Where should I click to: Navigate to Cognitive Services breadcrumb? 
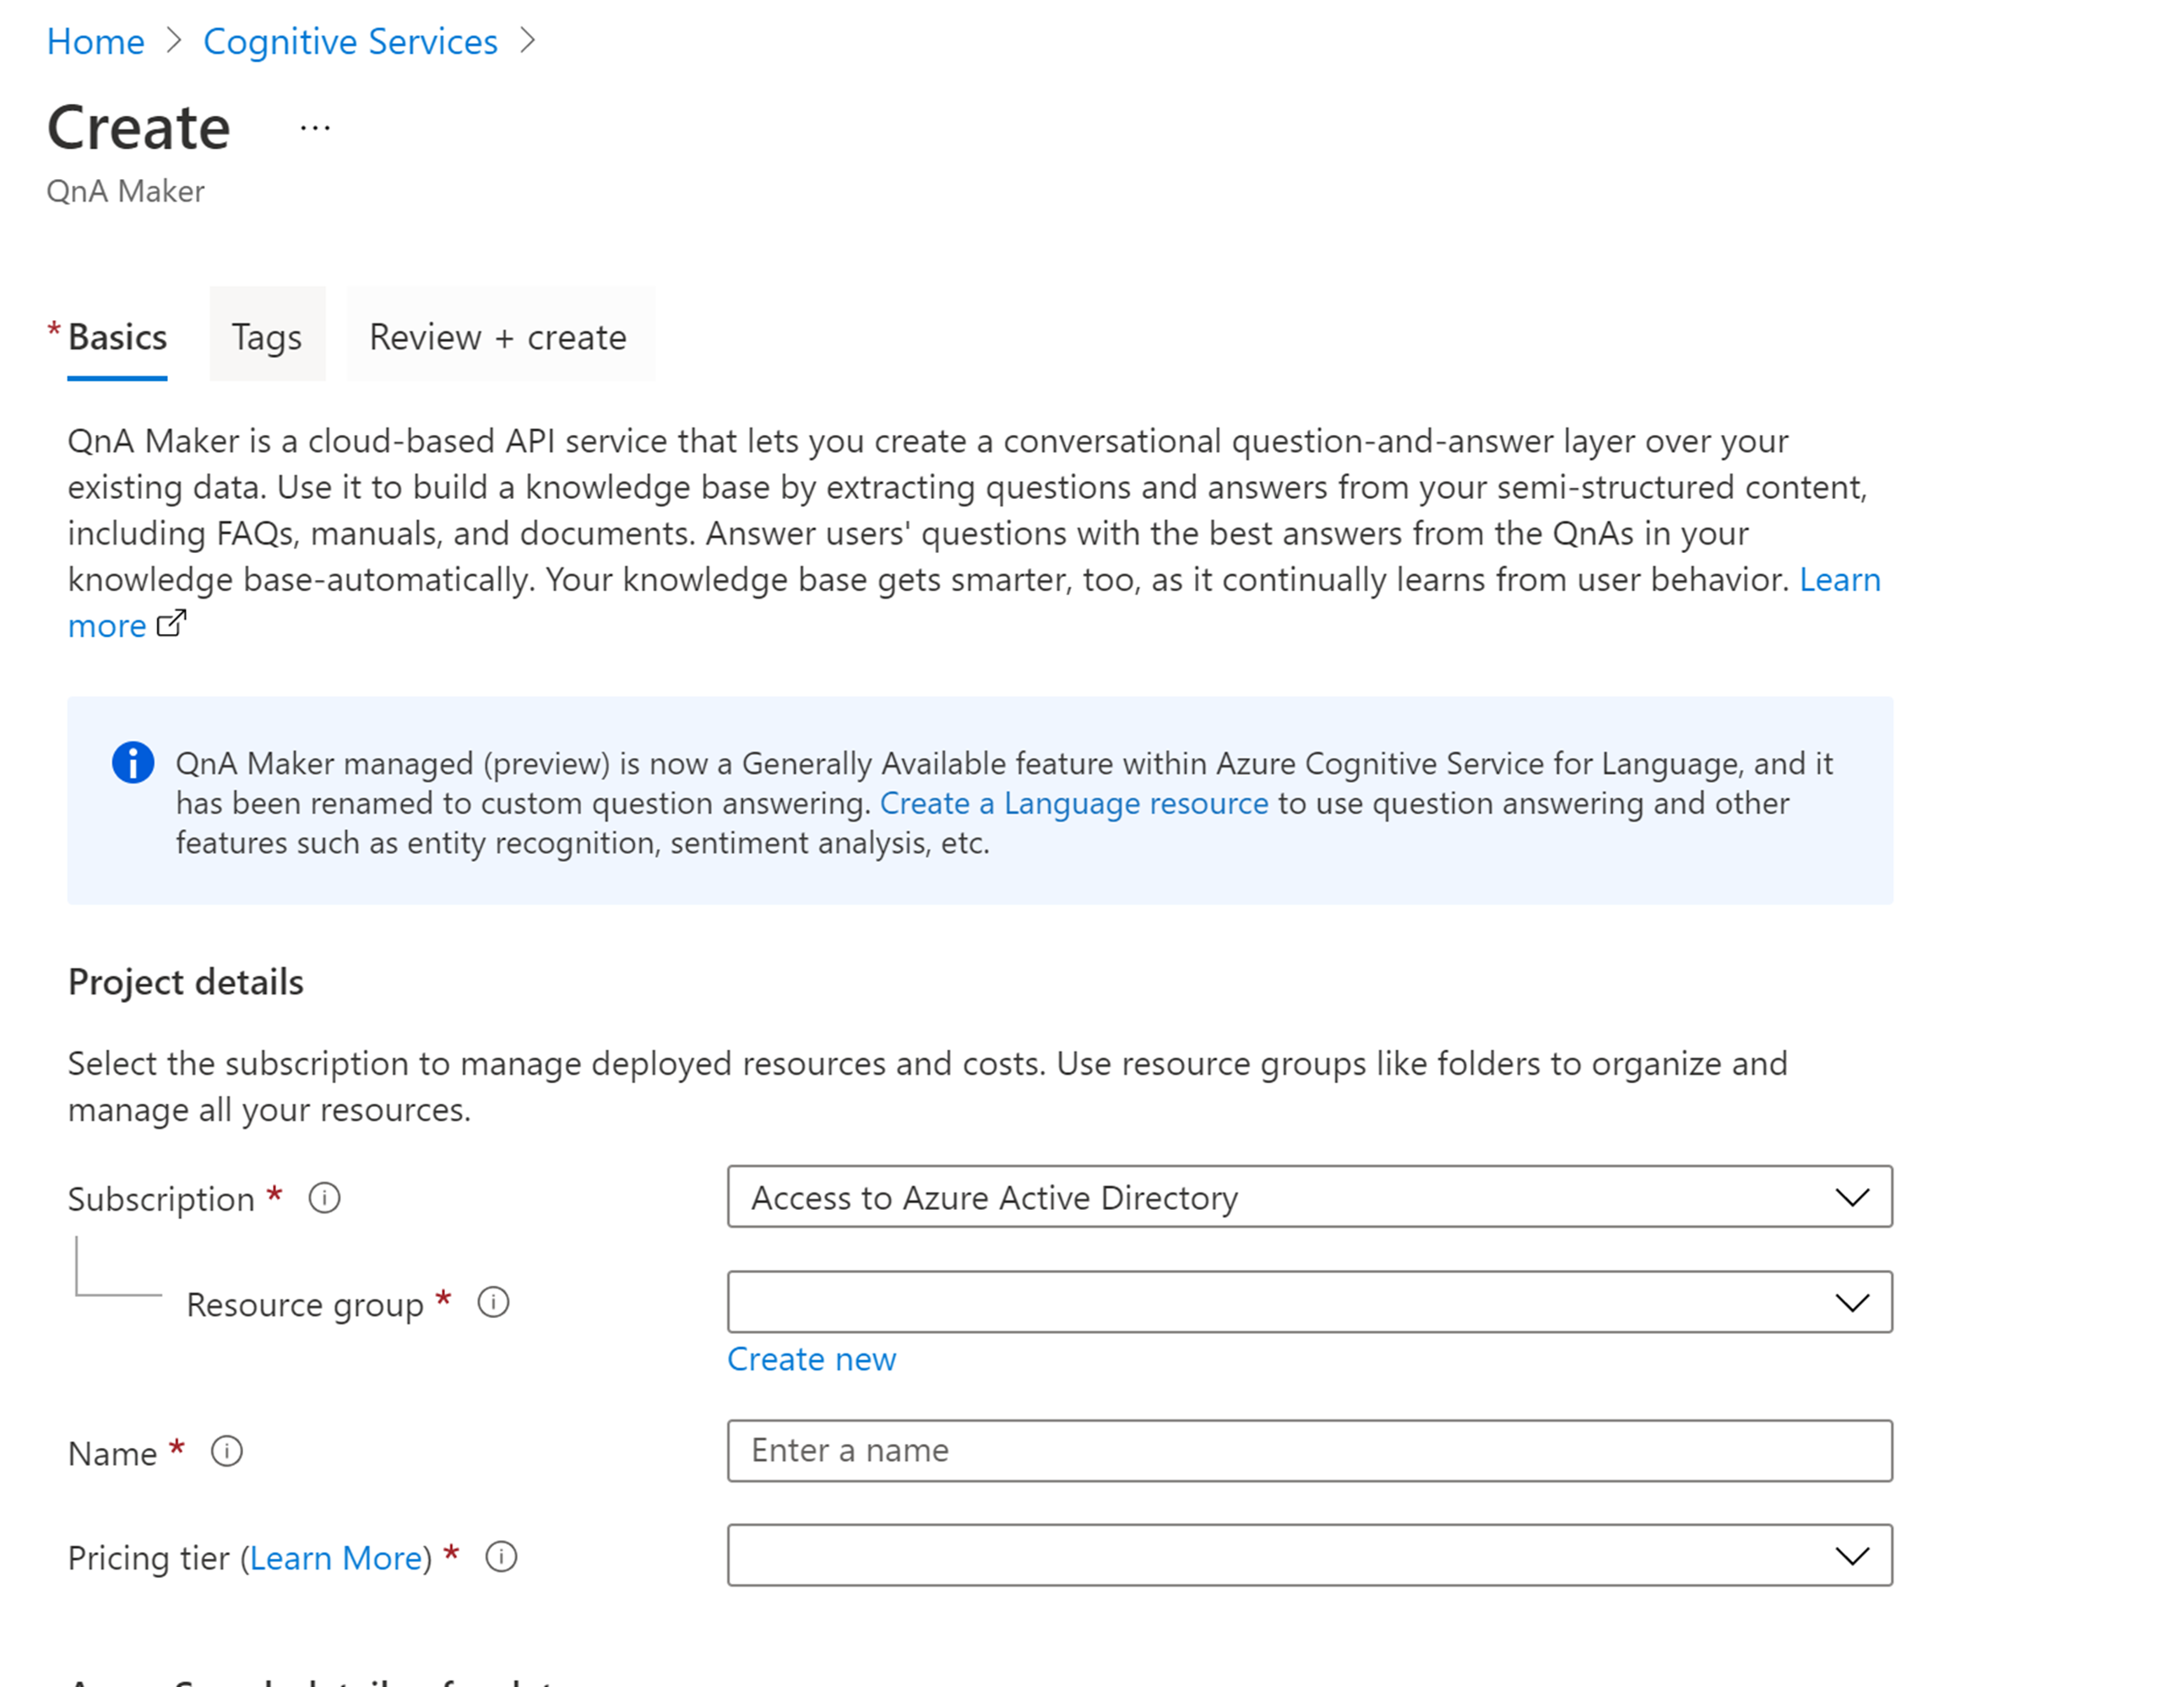[x=350, y=41]
